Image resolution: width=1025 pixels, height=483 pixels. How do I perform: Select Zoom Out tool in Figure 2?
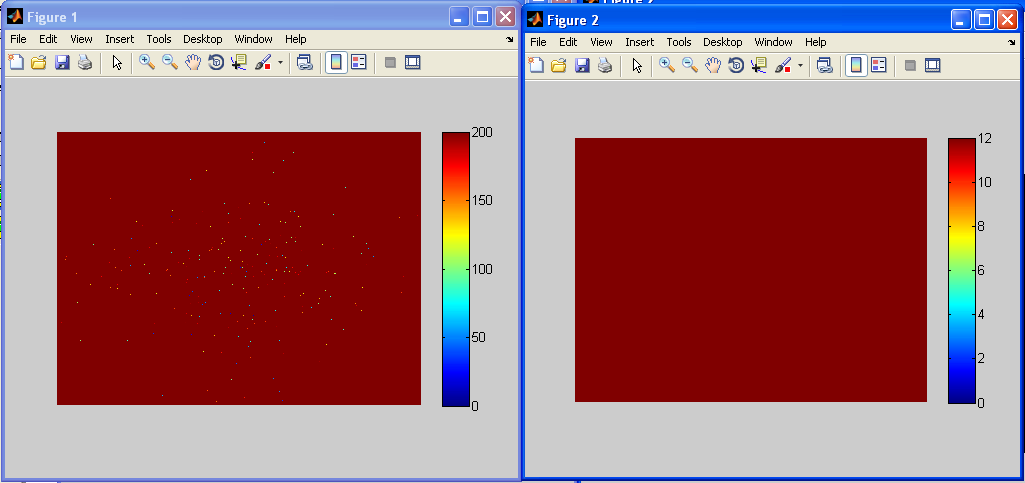pyautogui.click(x=690, y=65)
